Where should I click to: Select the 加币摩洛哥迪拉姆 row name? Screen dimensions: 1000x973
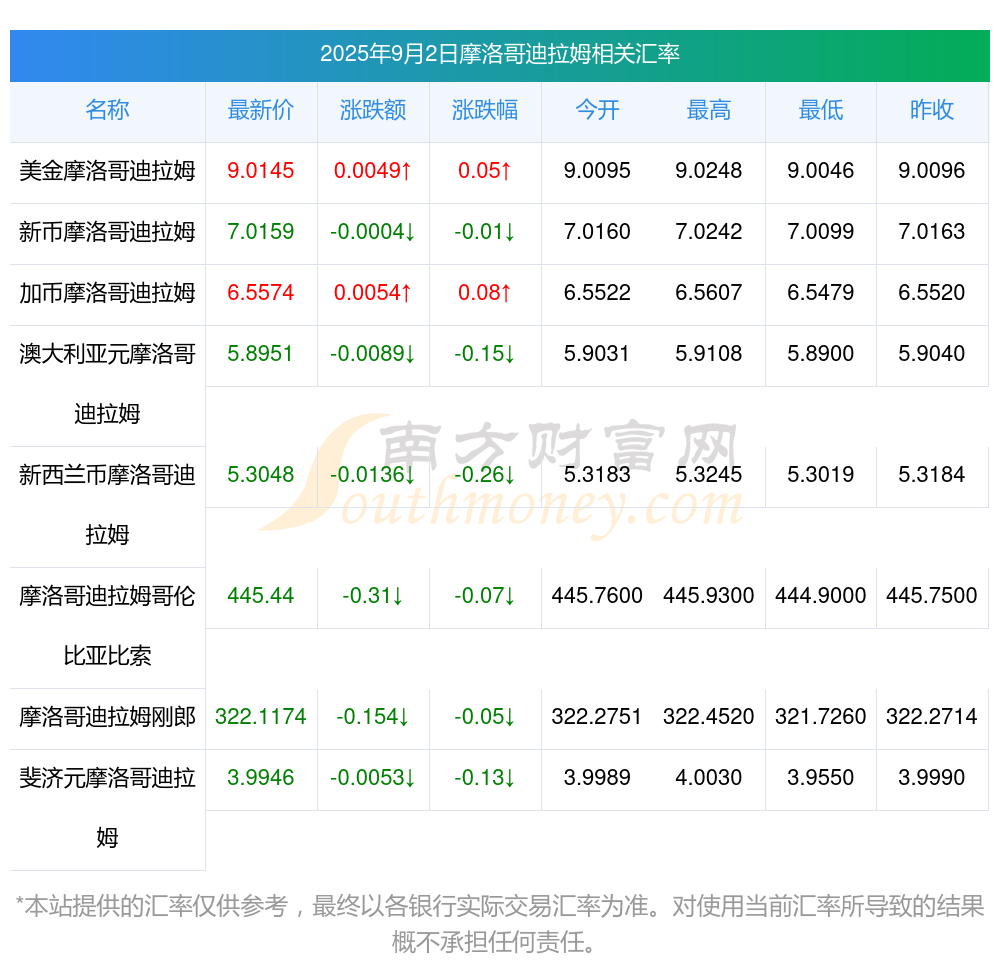(107, 293)
